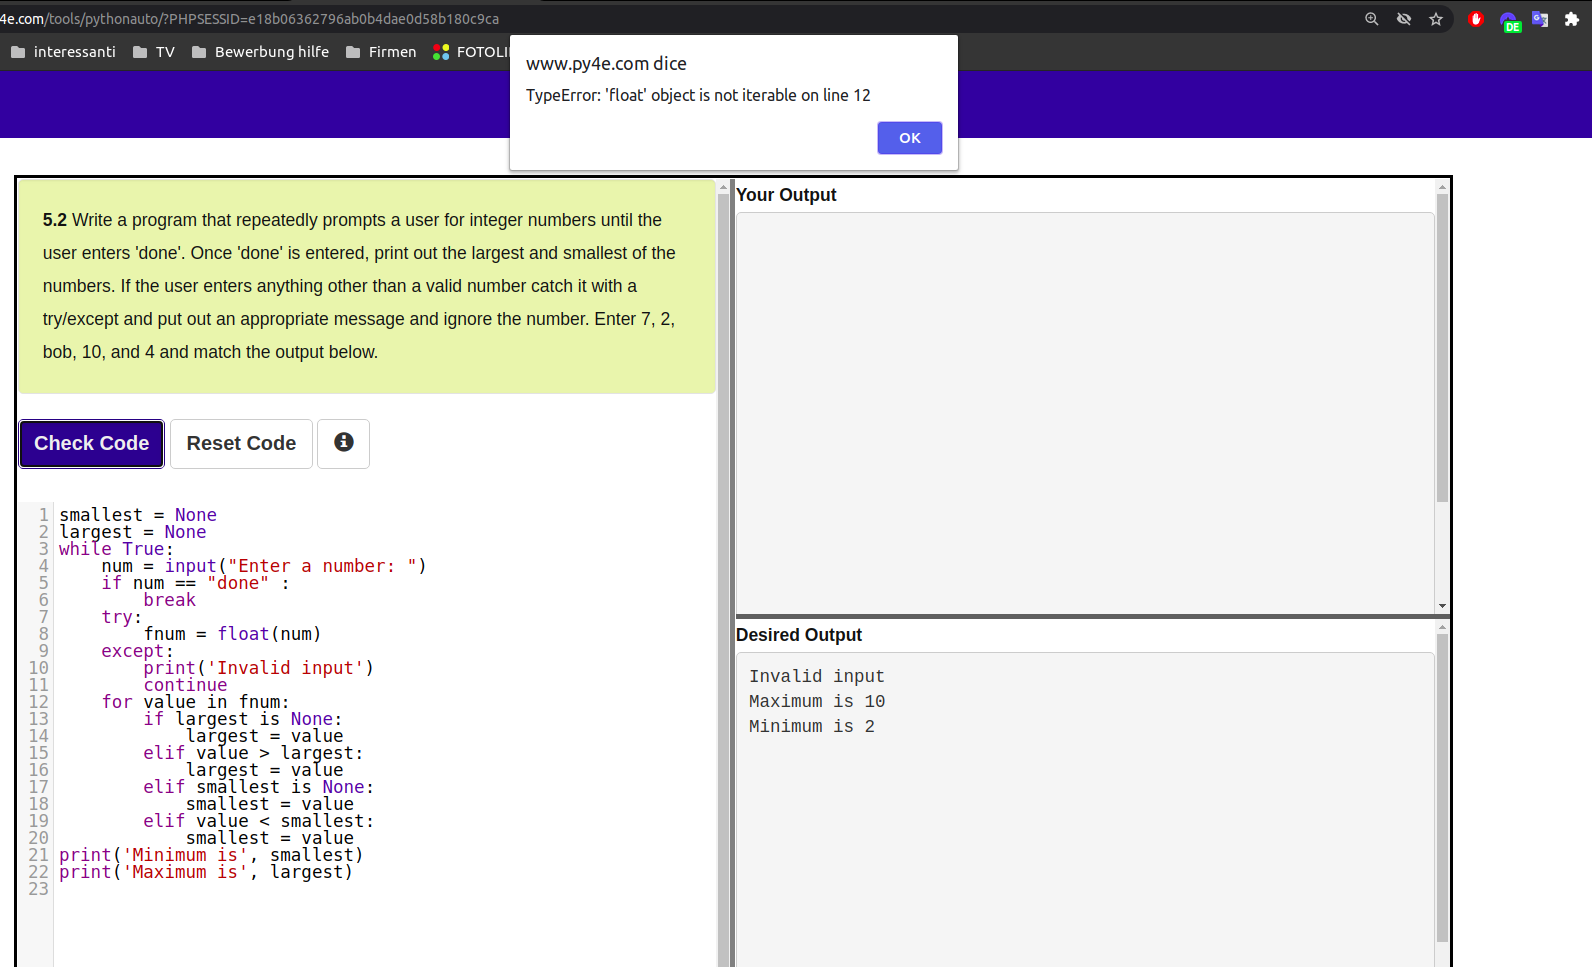Click code line "print('Invalid input')"
1592x967 pixels.
(258, 668)
